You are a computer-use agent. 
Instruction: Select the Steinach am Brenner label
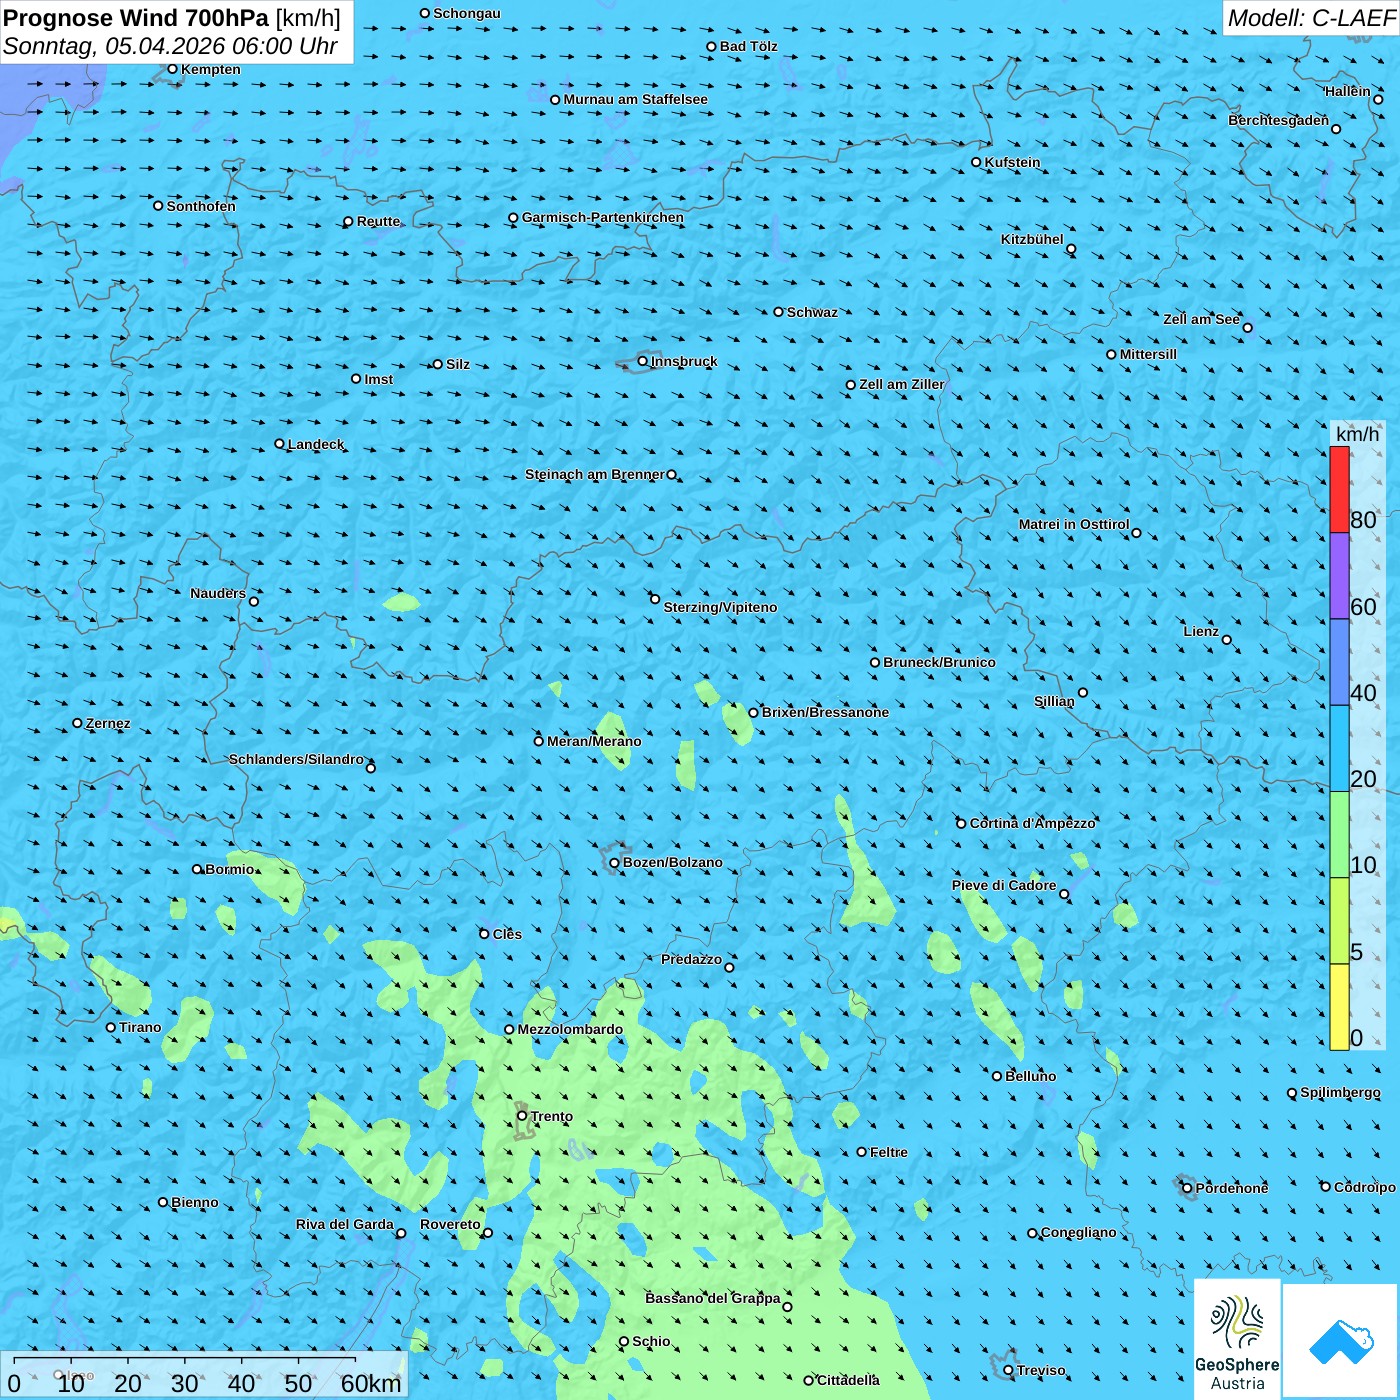click(x=595, y=474)
